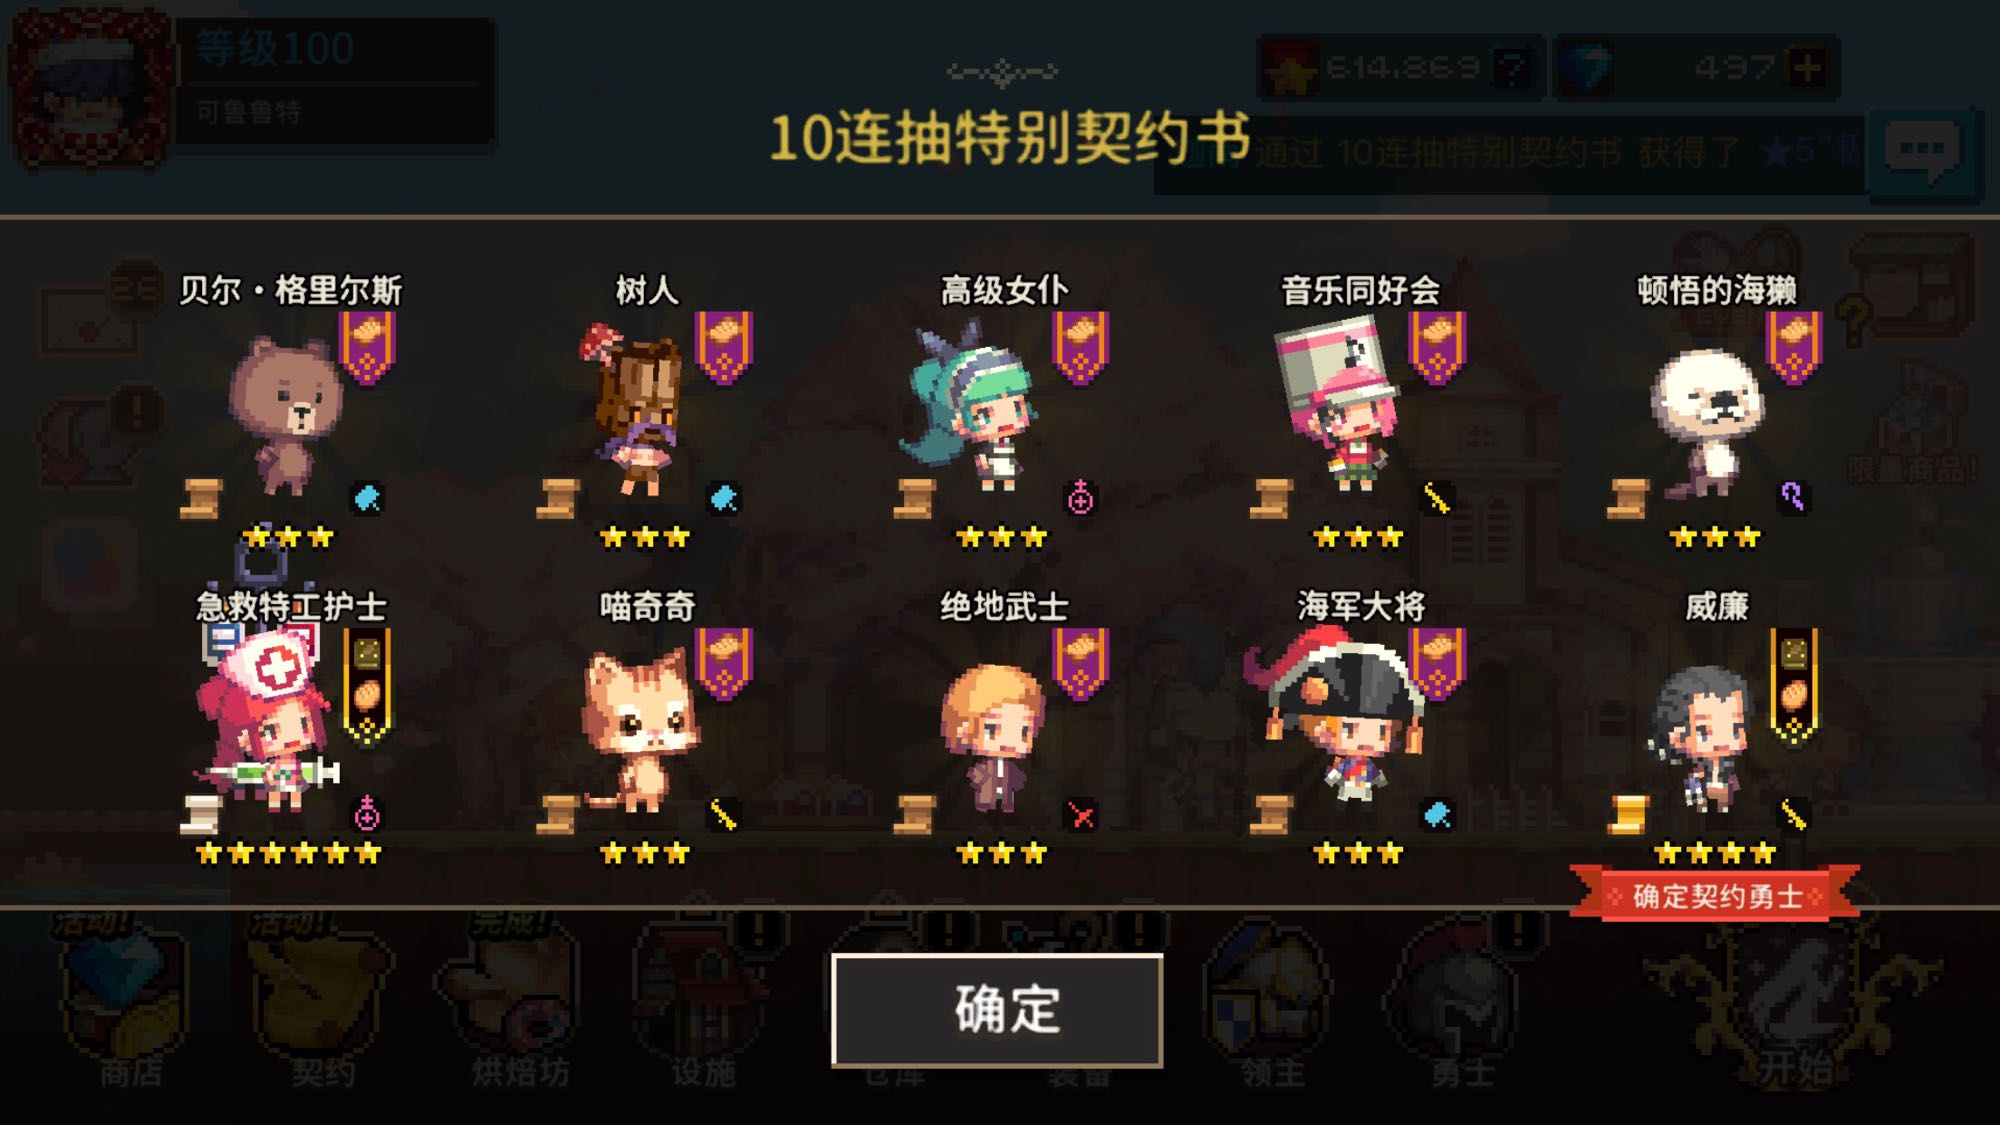Screen dimensions: 2000x1125
Task: Tap the blue axe icon under 贝尔·格里尔斯
Action: [367, 497]
